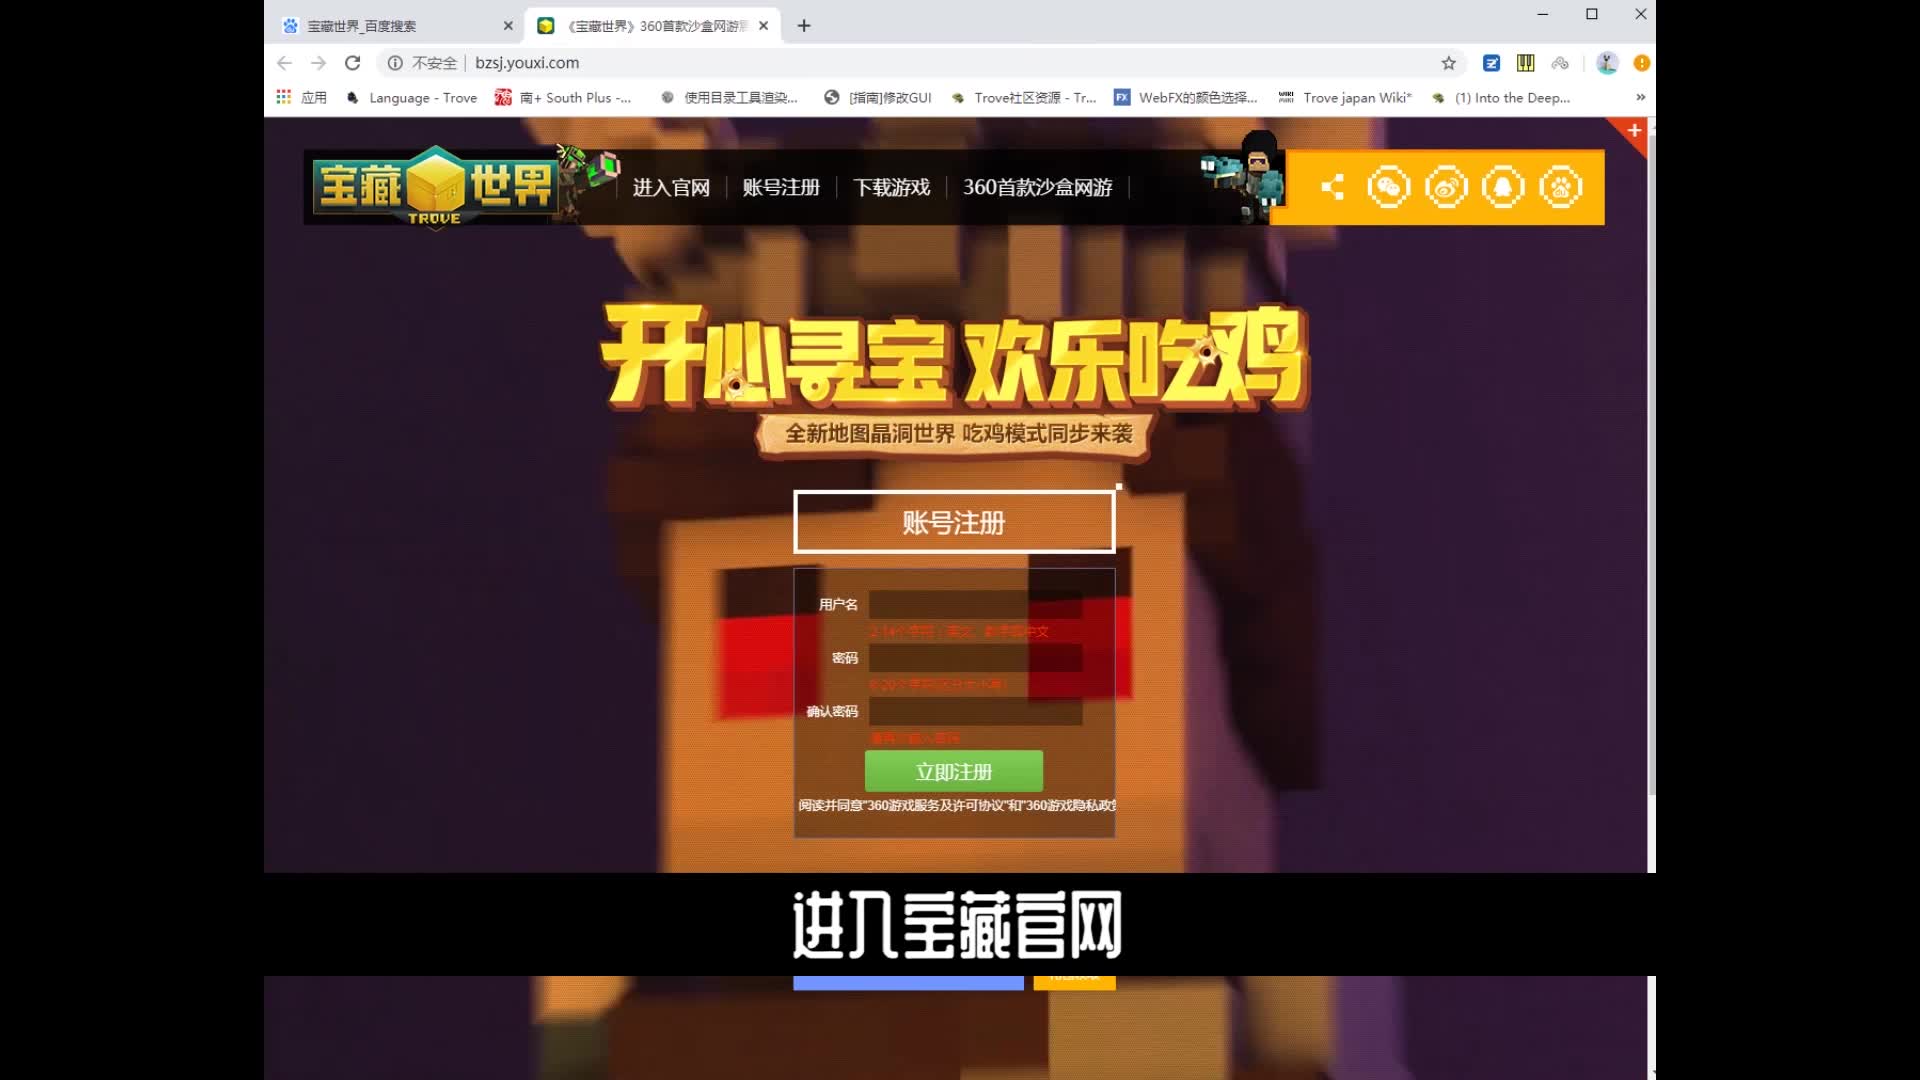Click the 立即注册 submit registration button
Screen dimensions: 1920x1080
953,770
